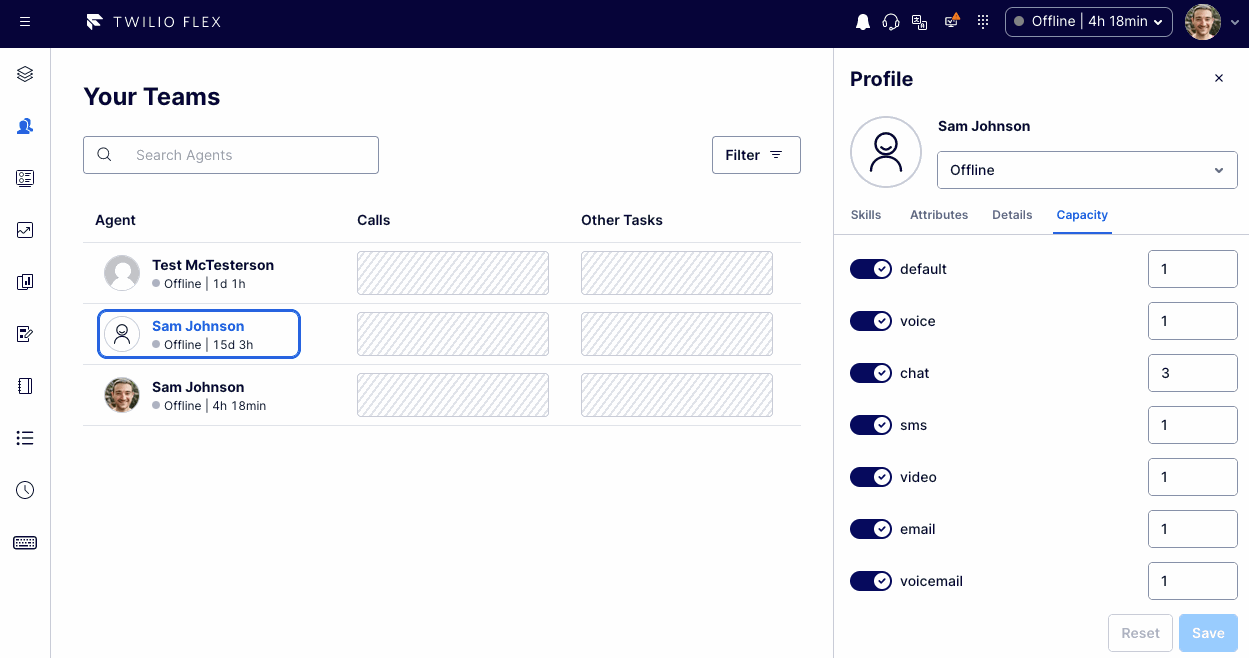Edit the default capacity value field
This screenshot has width=1249, height=658.
click(1193, 269)
